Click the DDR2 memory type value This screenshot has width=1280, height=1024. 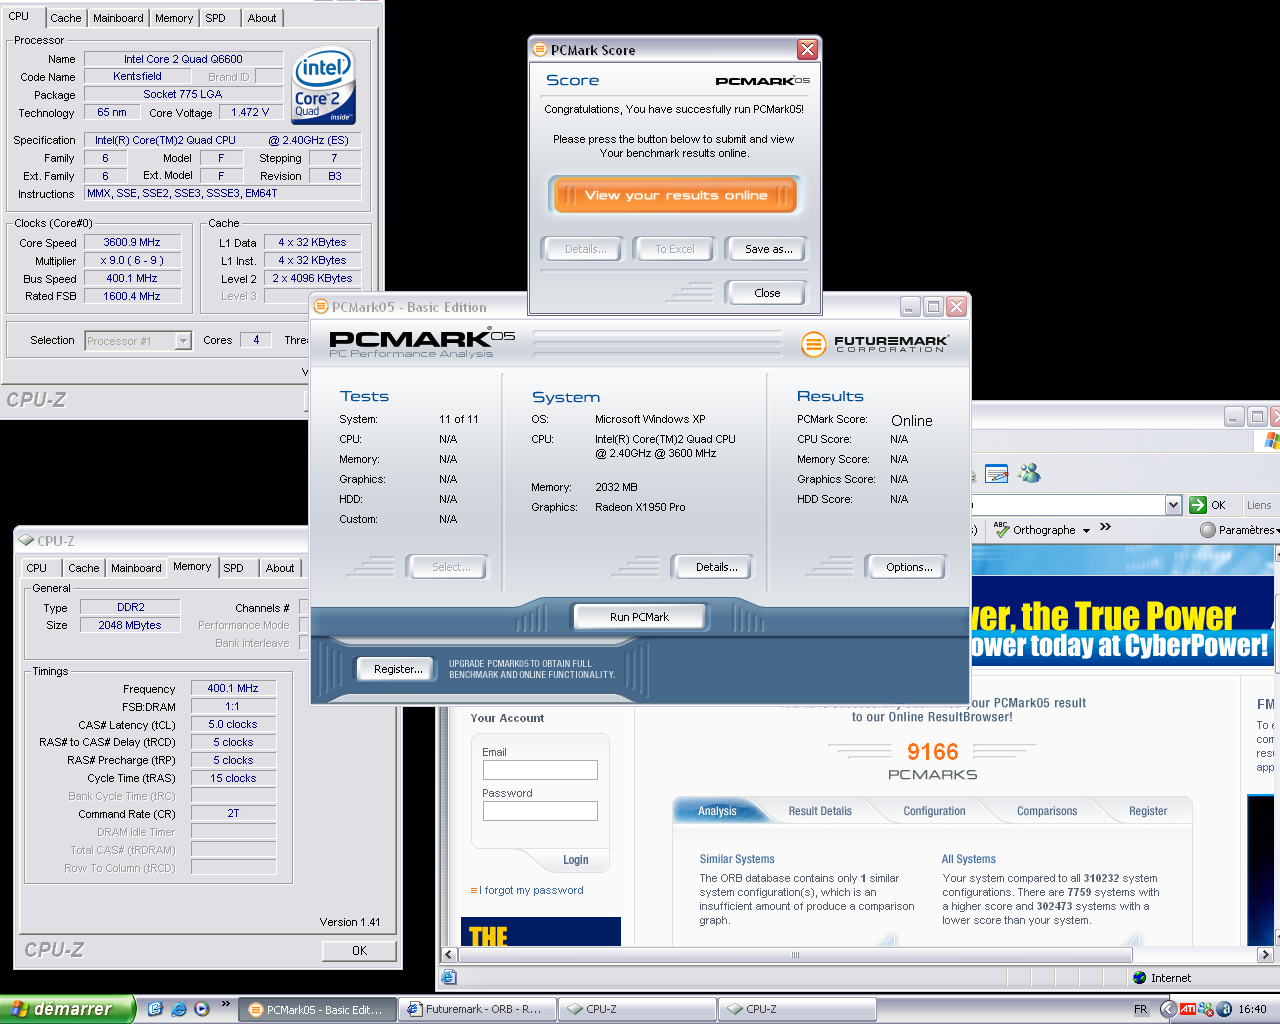(x=130, y=607)
